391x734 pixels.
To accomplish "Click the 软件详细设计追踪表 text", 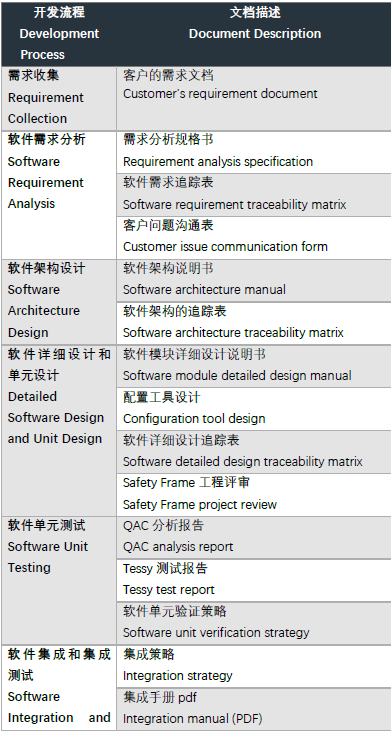I will [181, 440].
